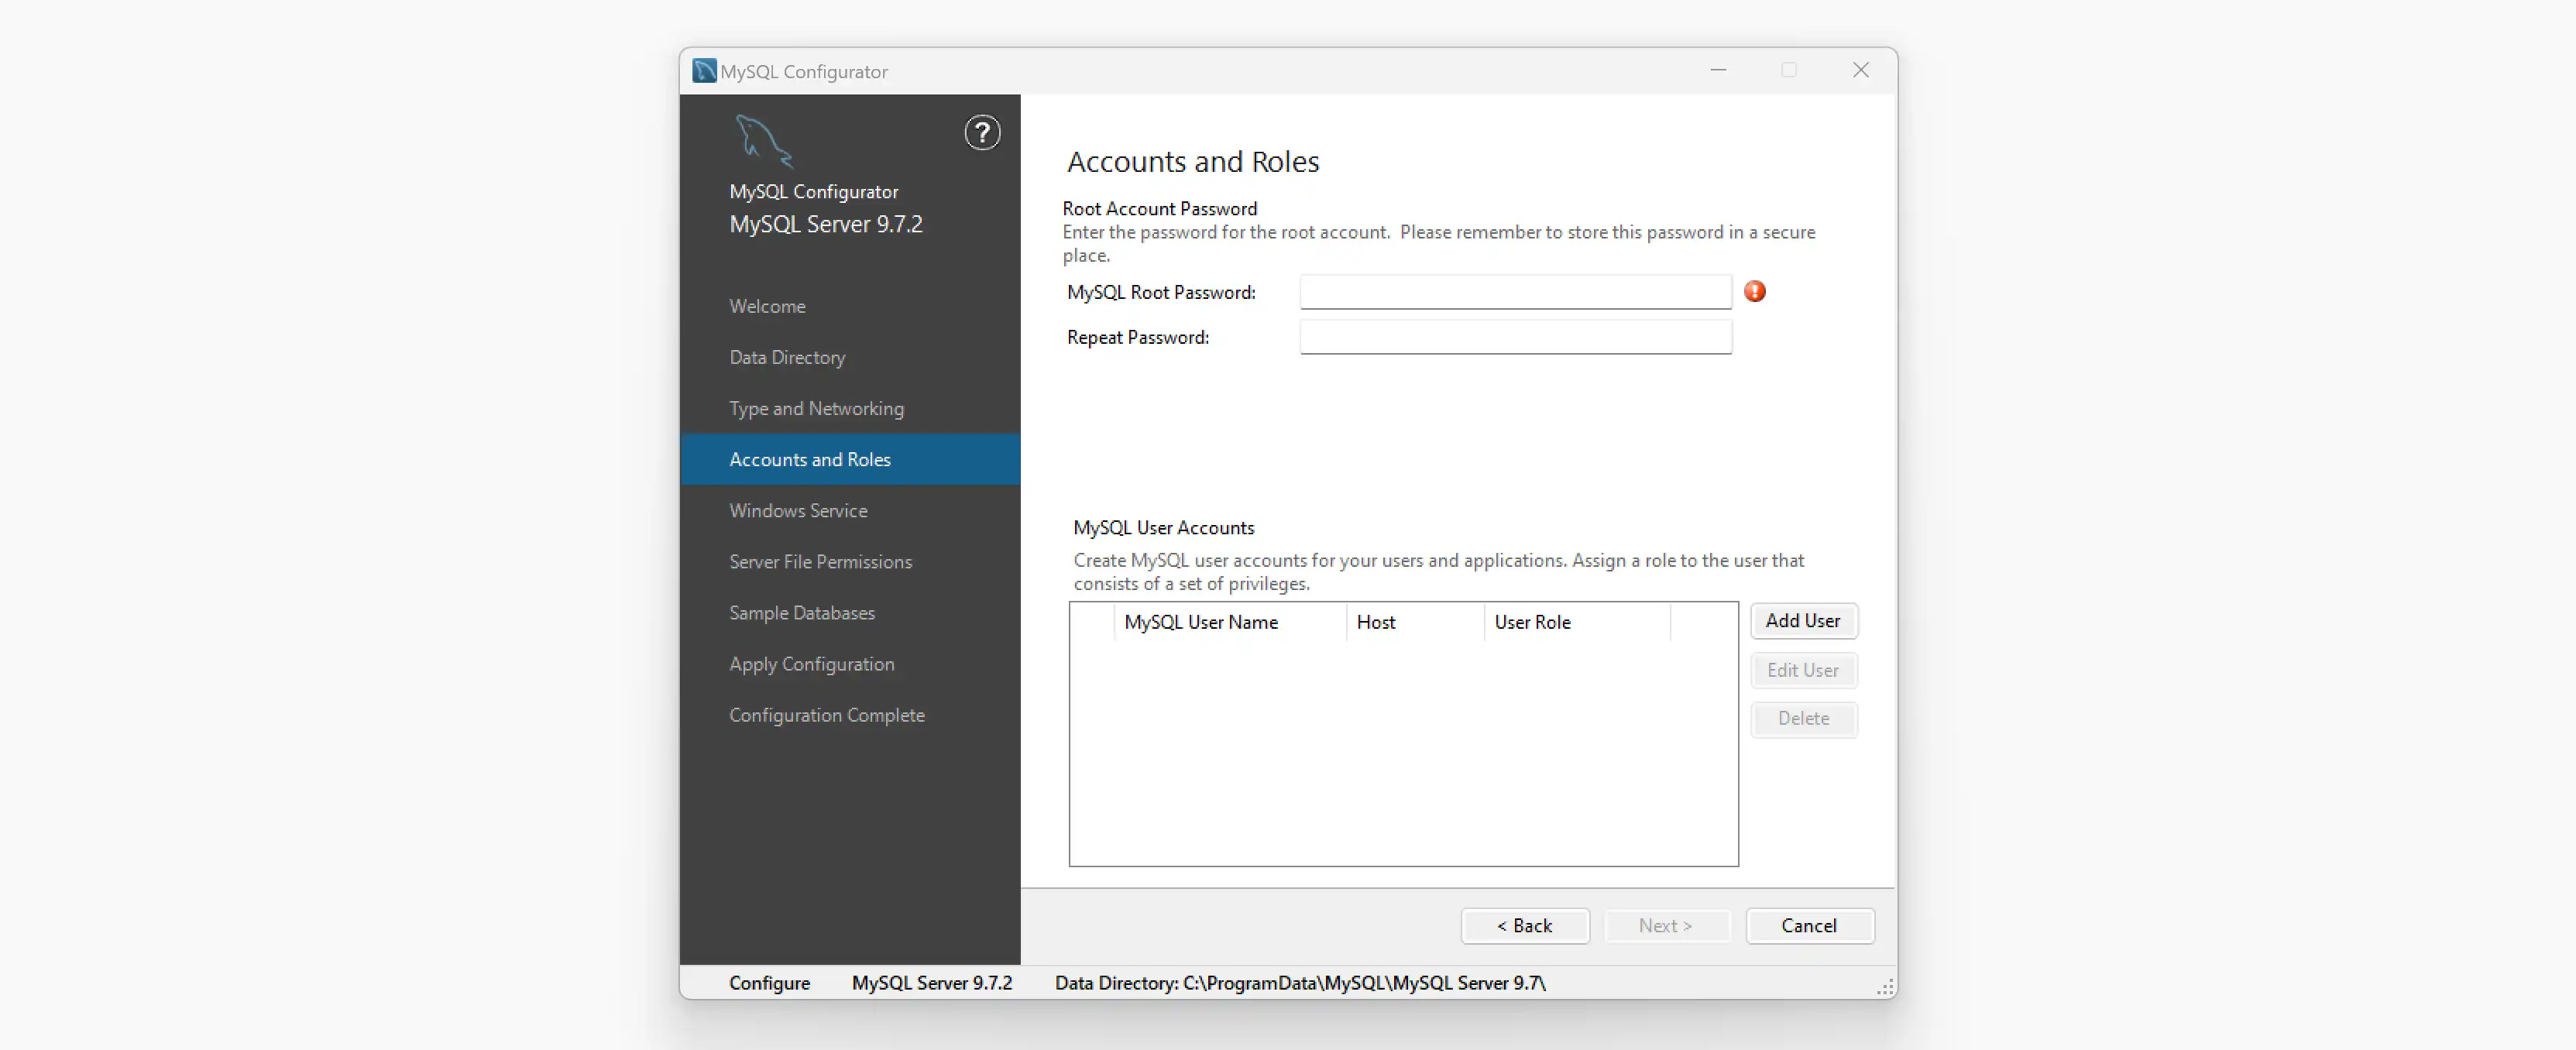
Task: Click 'Configure' in the status bar
Action: coord(769,983)
